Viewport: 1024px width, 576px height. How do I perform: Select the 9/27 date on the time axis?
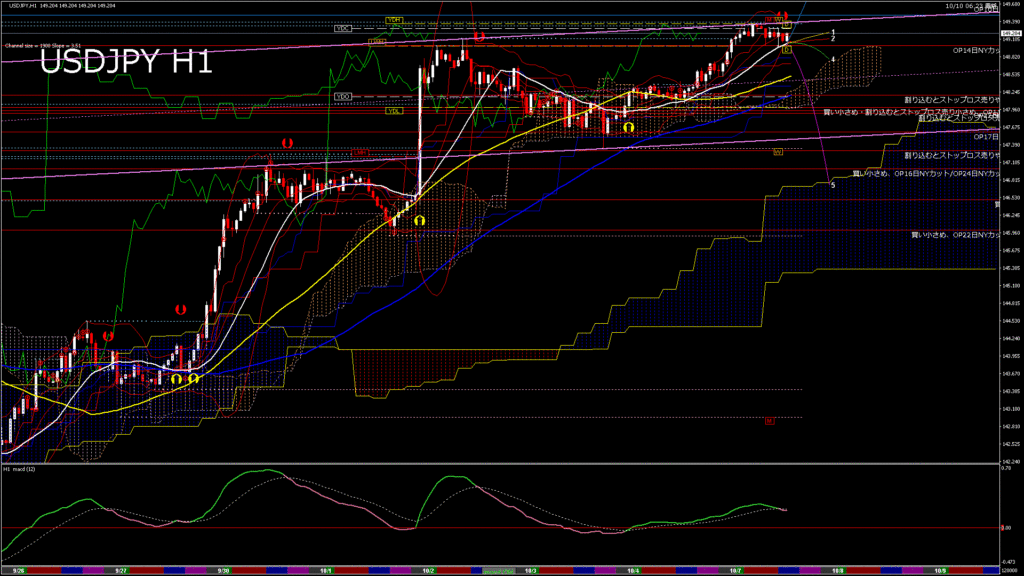120,571
